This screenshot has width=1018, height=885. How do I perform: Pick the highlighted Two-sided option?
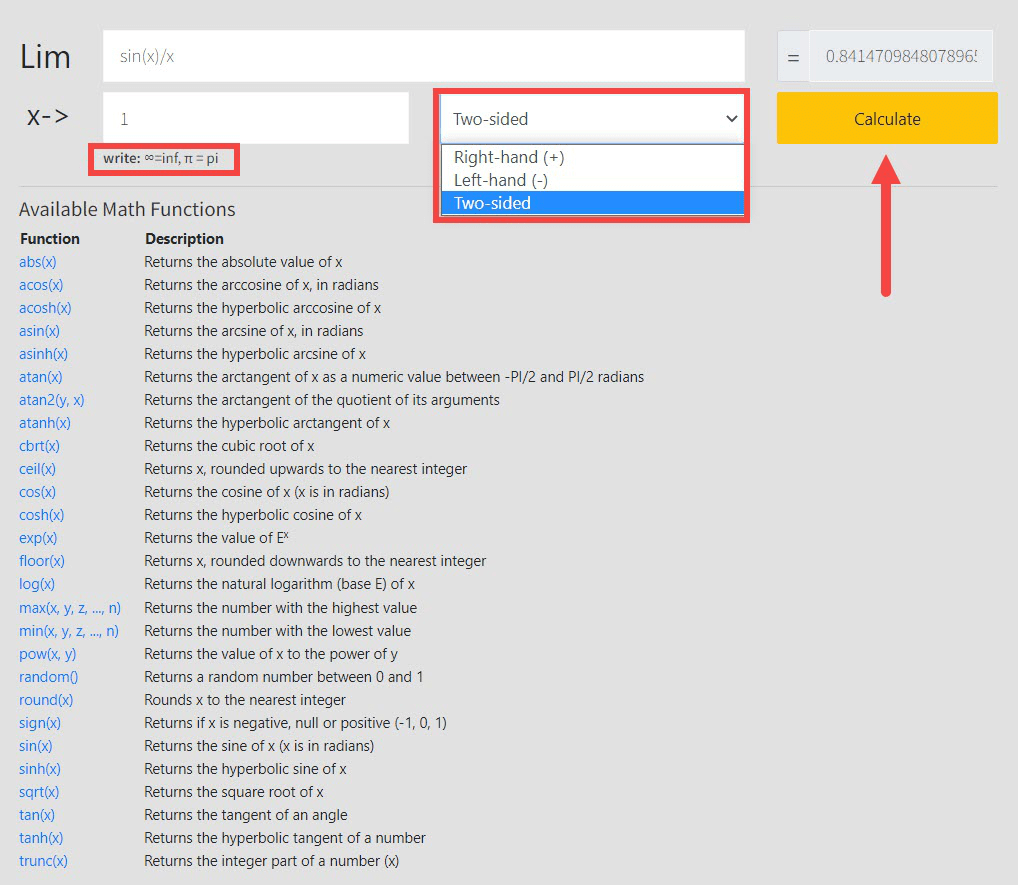coord(592,203)
